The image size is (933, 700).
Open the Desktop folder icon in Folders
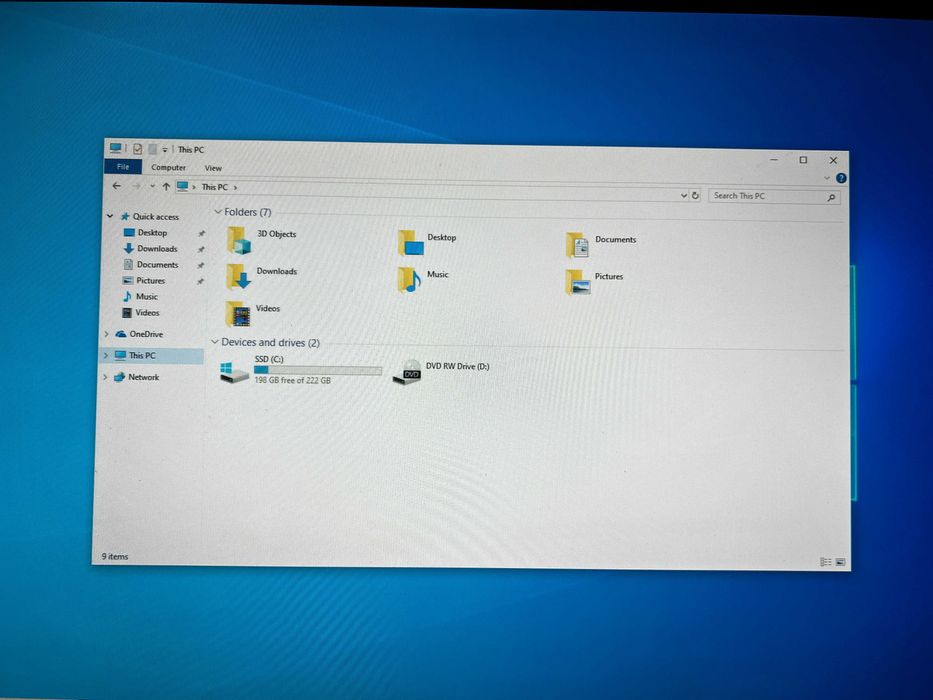point(411,243)
